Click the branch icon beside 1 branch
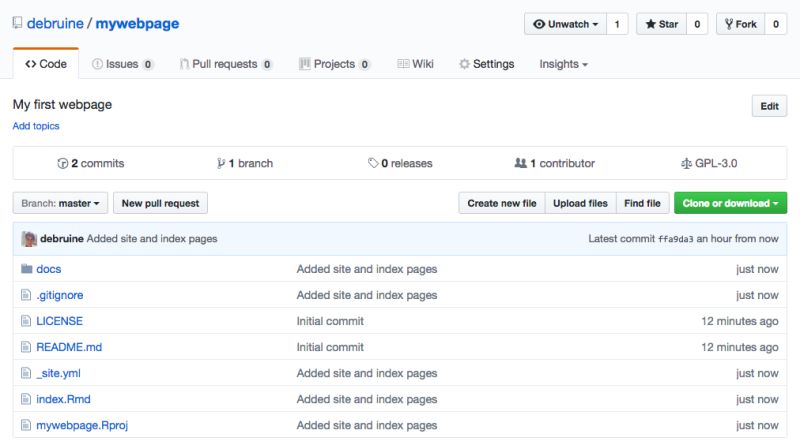The width and height of the screenshot is (800, 445). pos(221,163)
